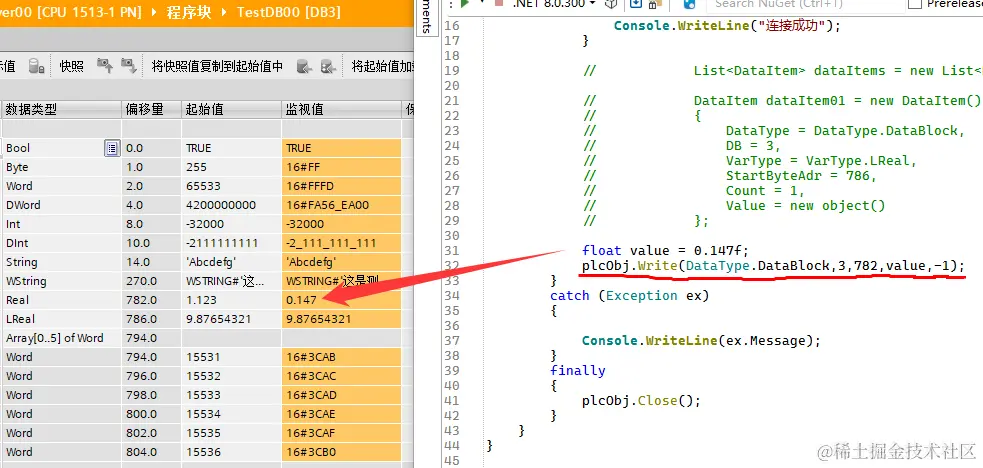Click code 'catch (Exception ex)'
983x468 pixels.
[629, 296]
